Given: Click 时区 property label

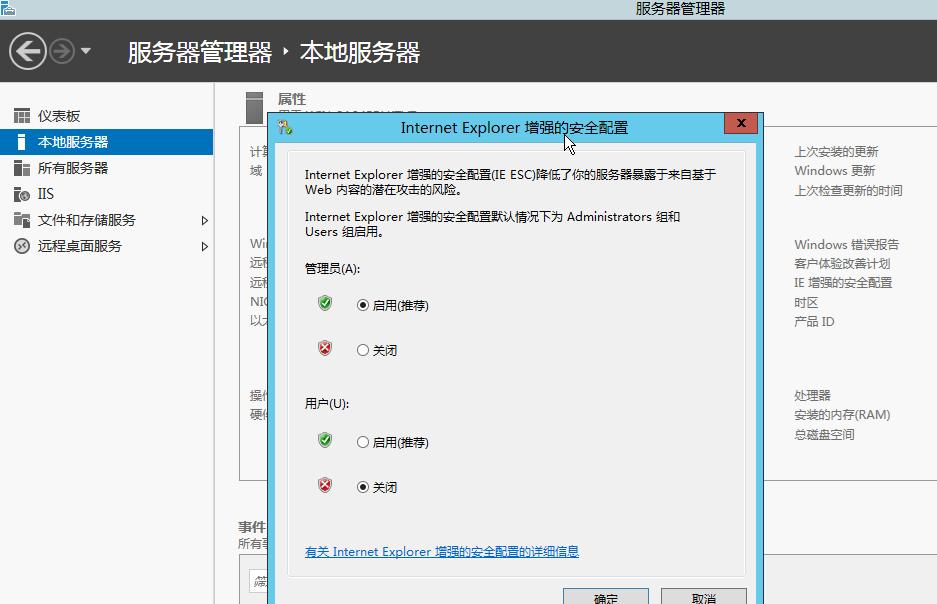Looking at the screenshot, I should pos(806,302).
